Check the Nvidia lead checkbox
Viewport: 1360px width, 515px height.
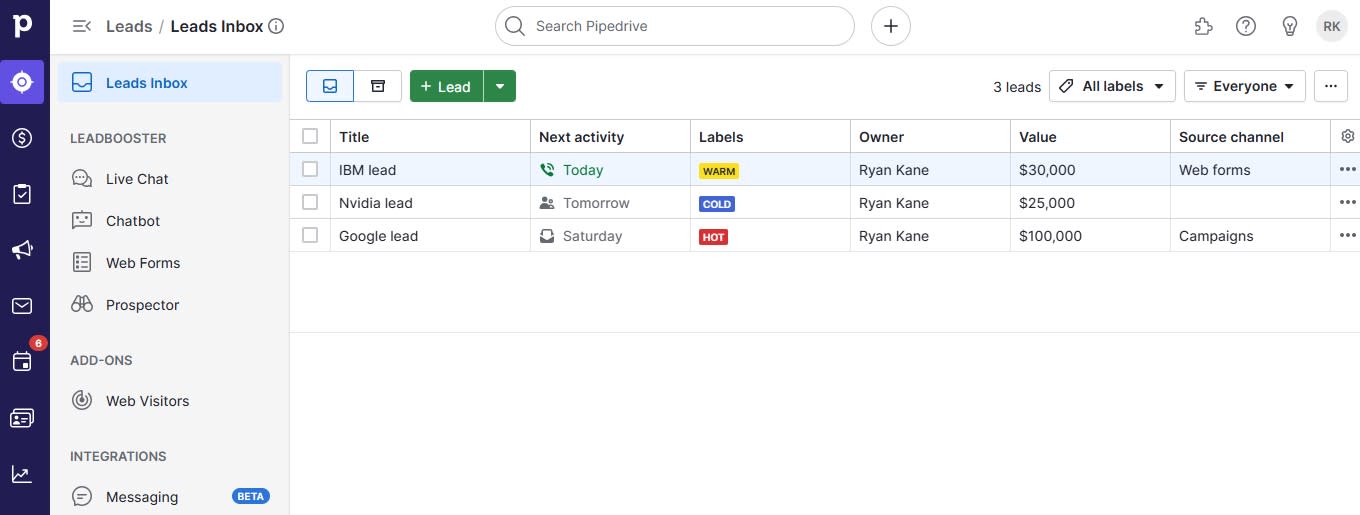(310, 202)
